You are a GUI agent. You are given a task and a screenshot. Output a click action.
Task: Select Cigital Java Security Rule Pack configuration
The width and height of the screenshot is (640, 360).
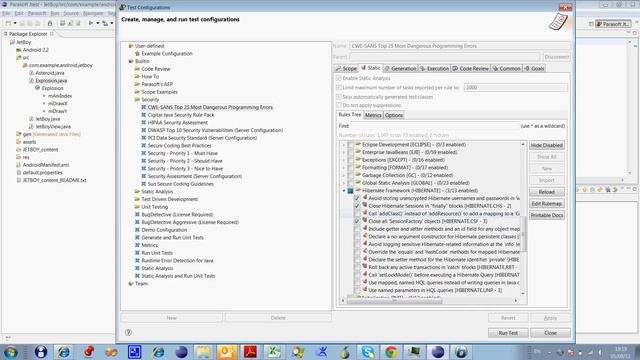tap(181, 115)
